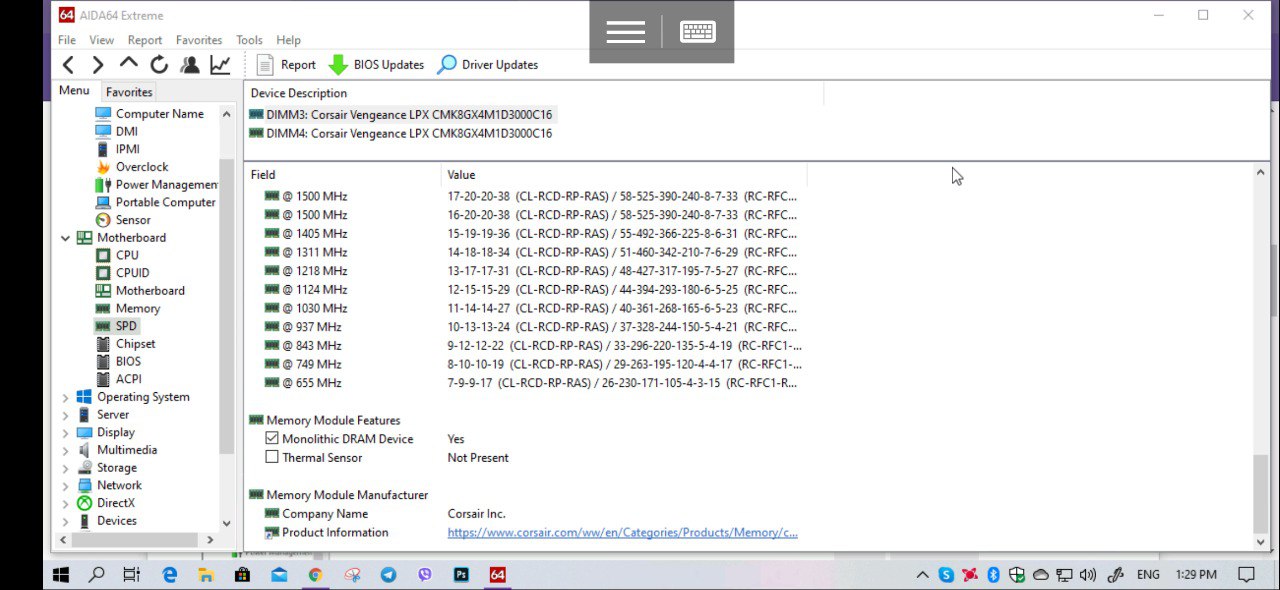This screenshot has width=1280, height=590.
Task: Expand the DirectX node
Action: [66, 503]
